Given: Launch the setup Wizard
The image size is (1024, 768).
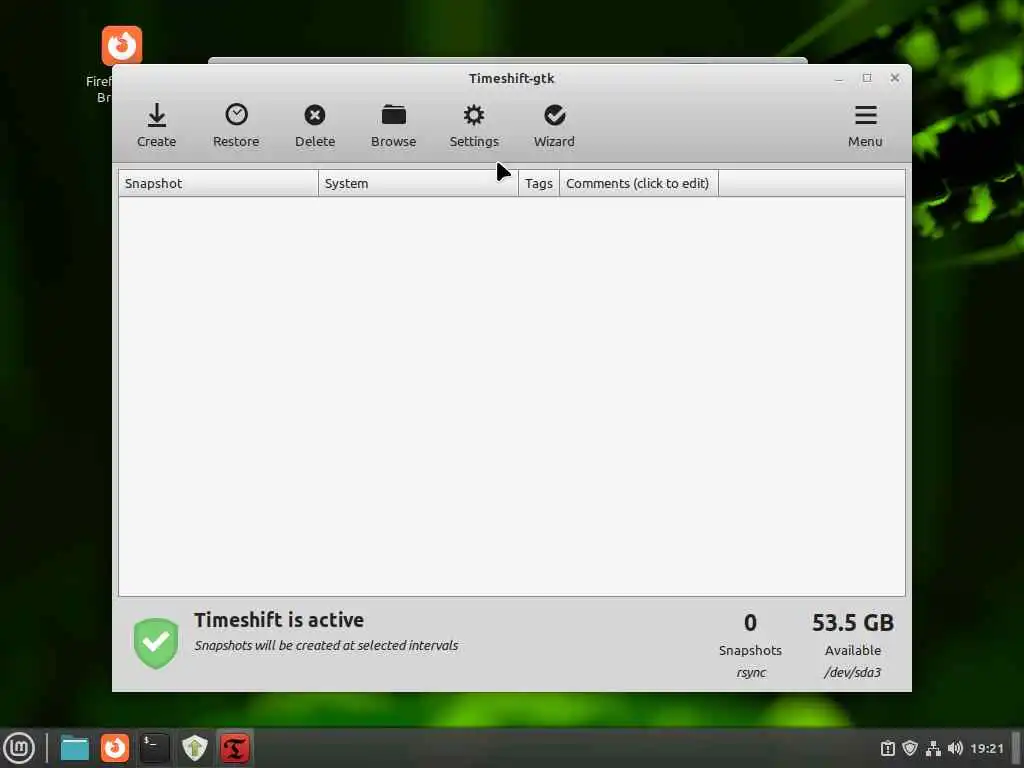Looking at the screenshot, I should pos(554,125).
